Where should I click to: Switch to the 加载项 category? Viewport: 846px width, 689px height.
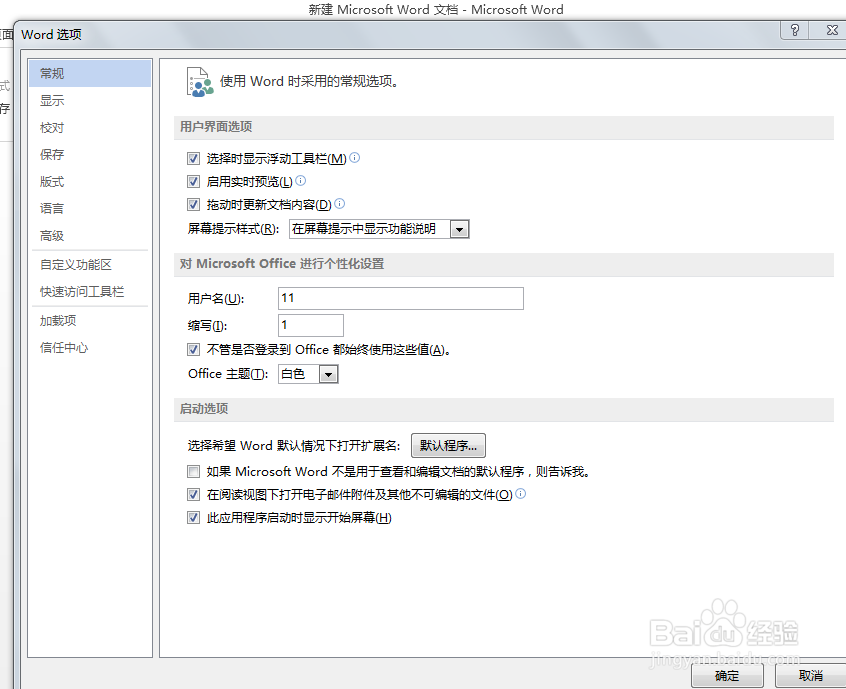(90, 320)
